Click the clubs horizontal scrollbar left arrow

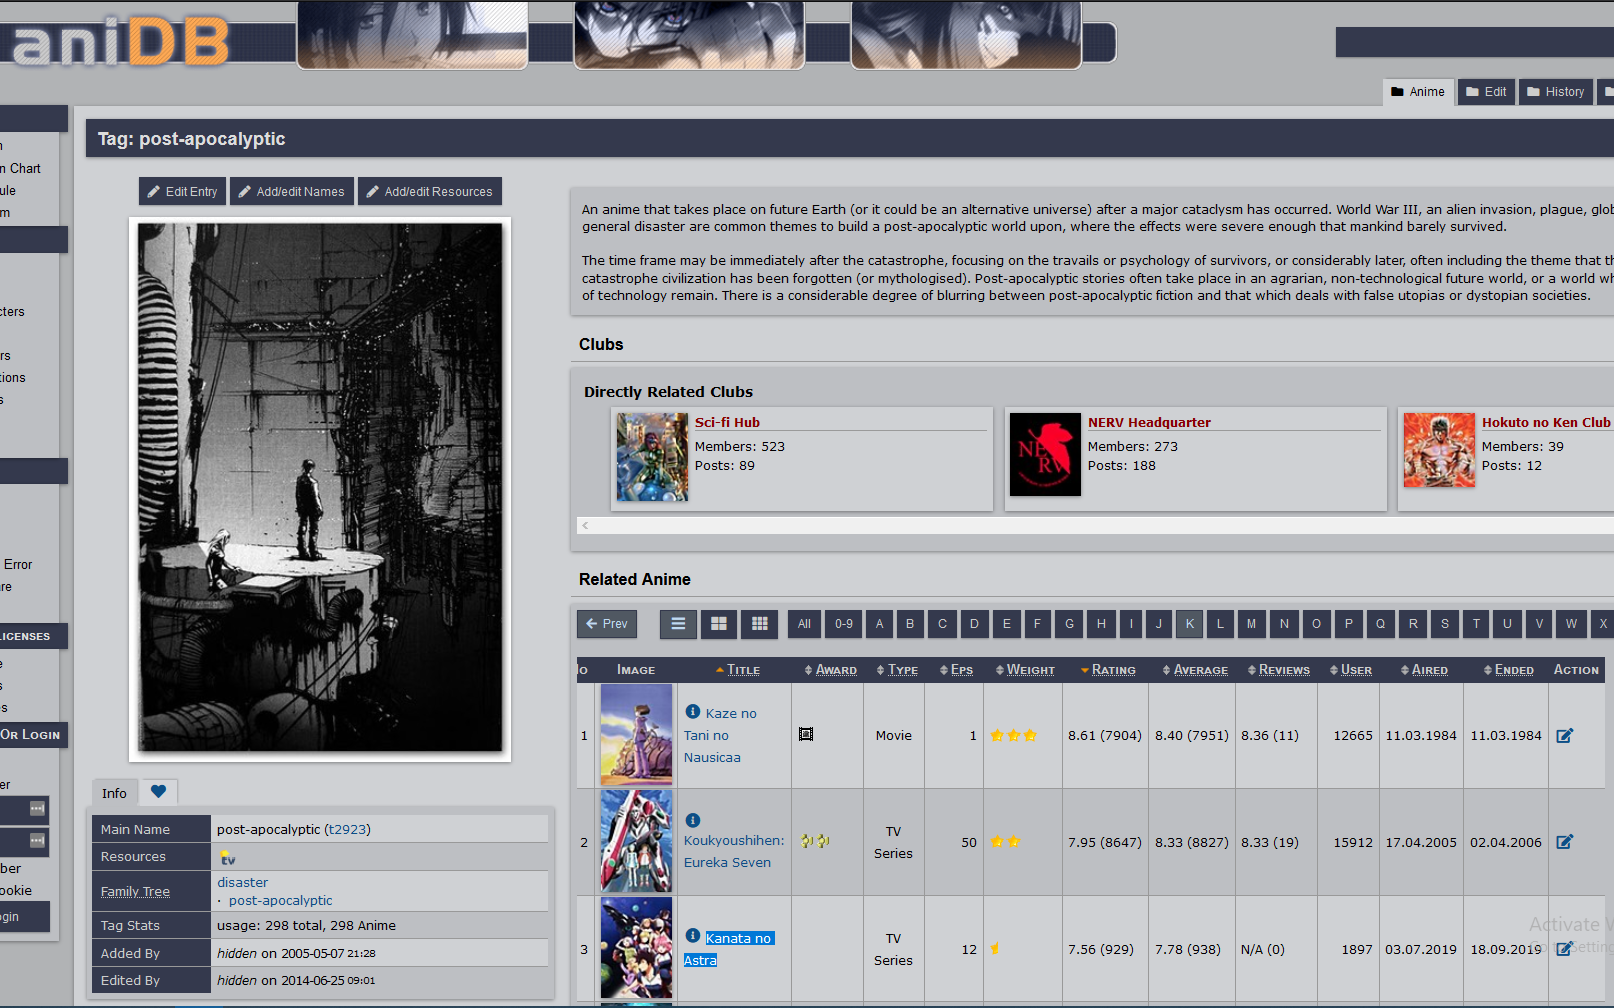(585, 525)
